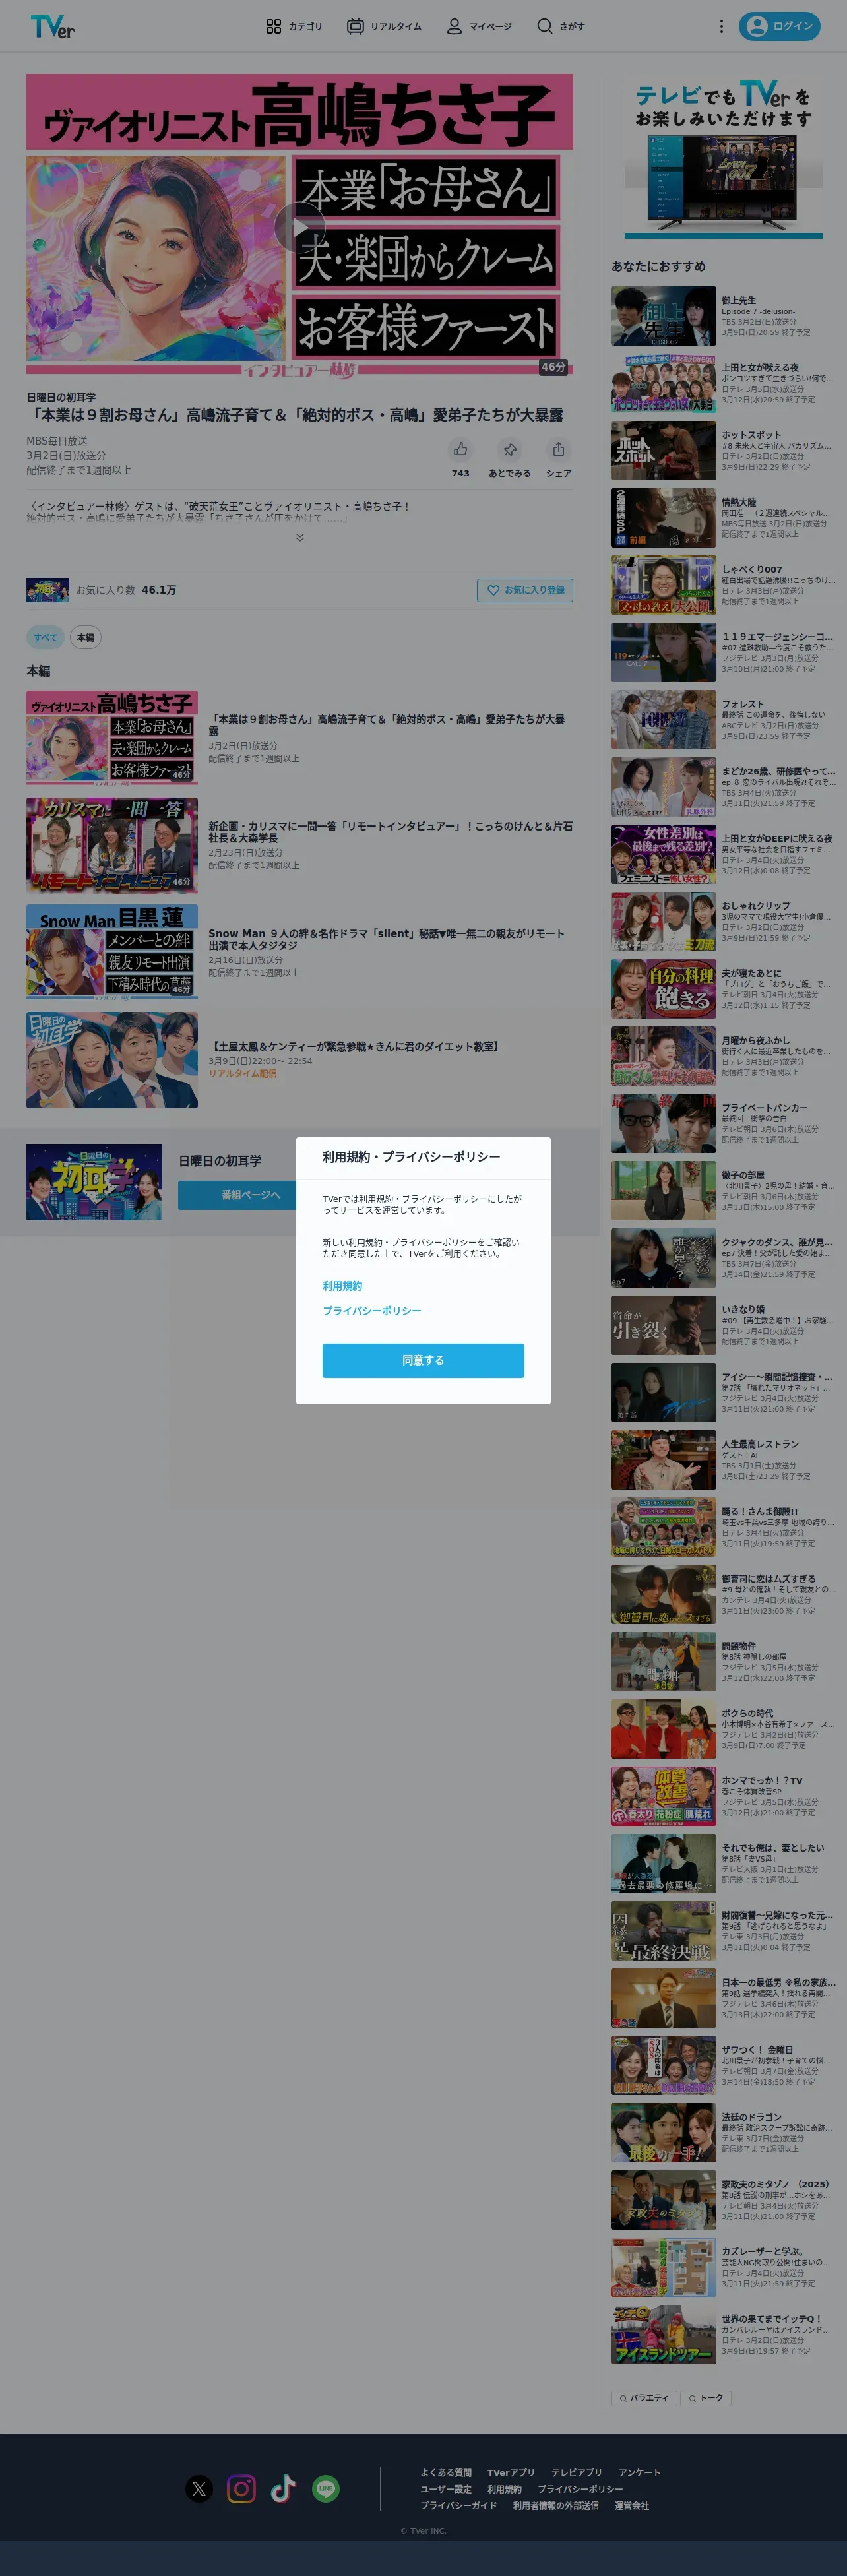
Task: Open the きんに君のダイエット教室 episode title
Action: (x=355, y=1046)
